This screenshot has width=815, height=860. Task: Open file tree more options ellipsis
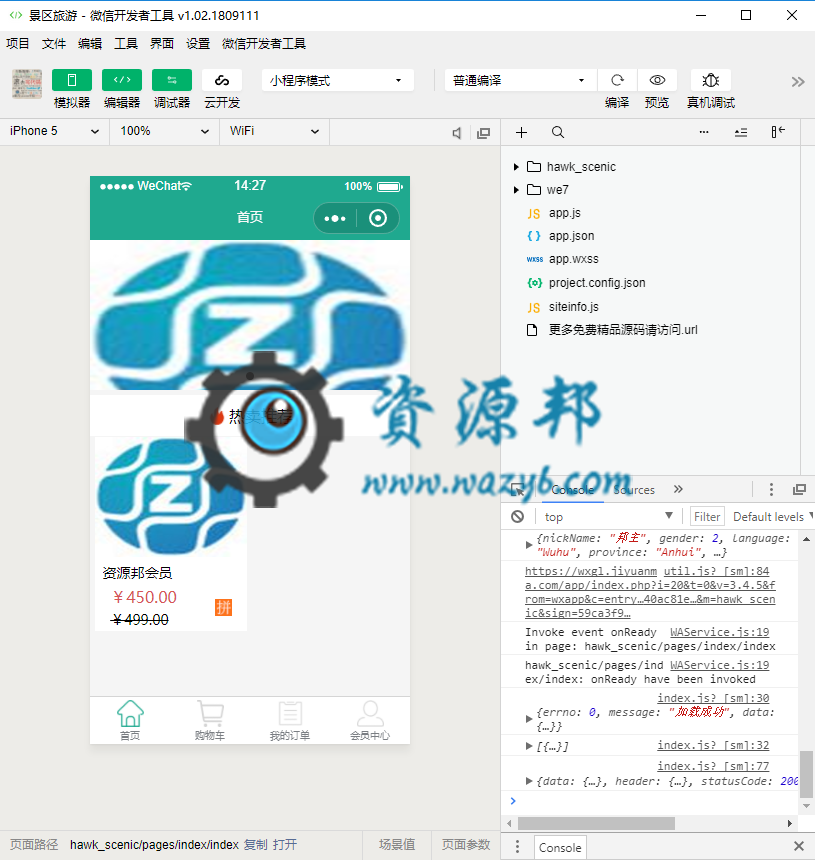coord(704,132)
